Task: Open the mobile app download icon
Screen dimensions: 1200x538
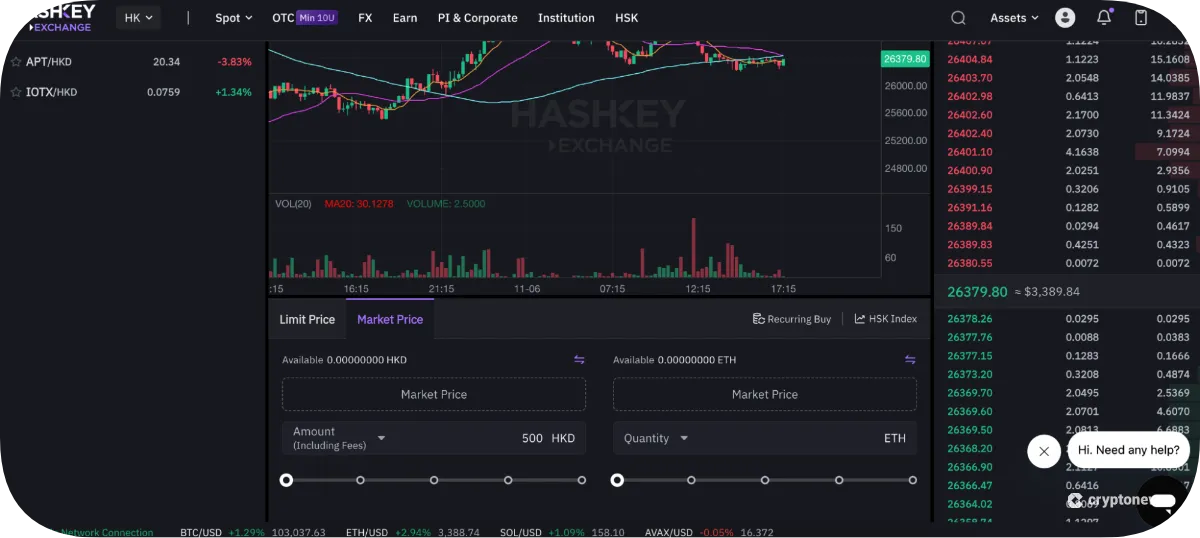Action: (x=1141, y=18)
